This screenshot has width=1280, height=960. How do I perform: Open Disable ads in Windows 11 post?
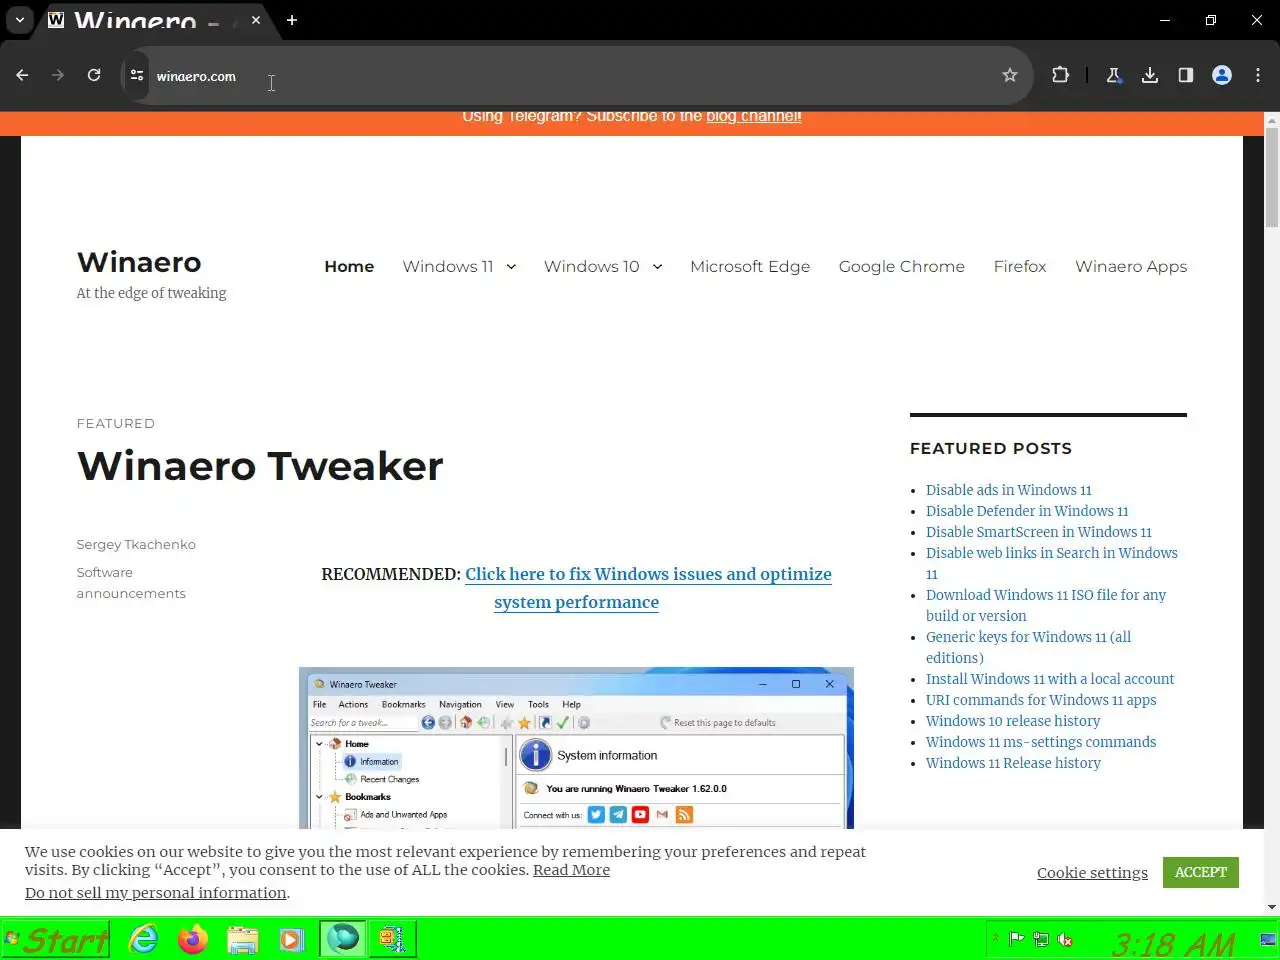tap(1008, 490)
